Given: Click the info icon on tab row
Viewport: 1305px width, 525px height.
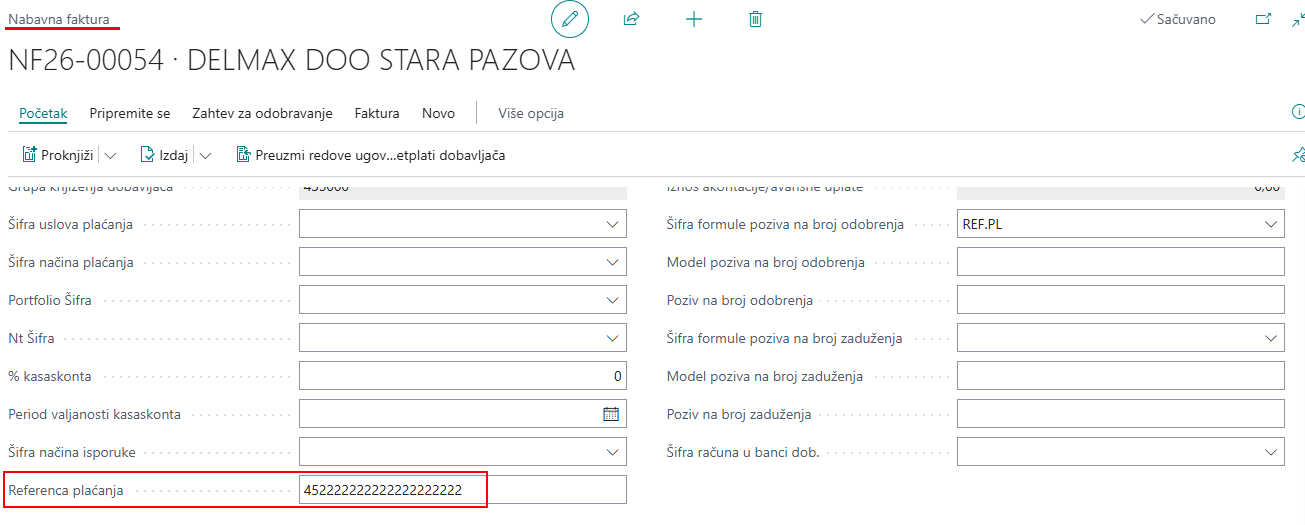Looking at the screenshot, I should [x=1298, y=112].
